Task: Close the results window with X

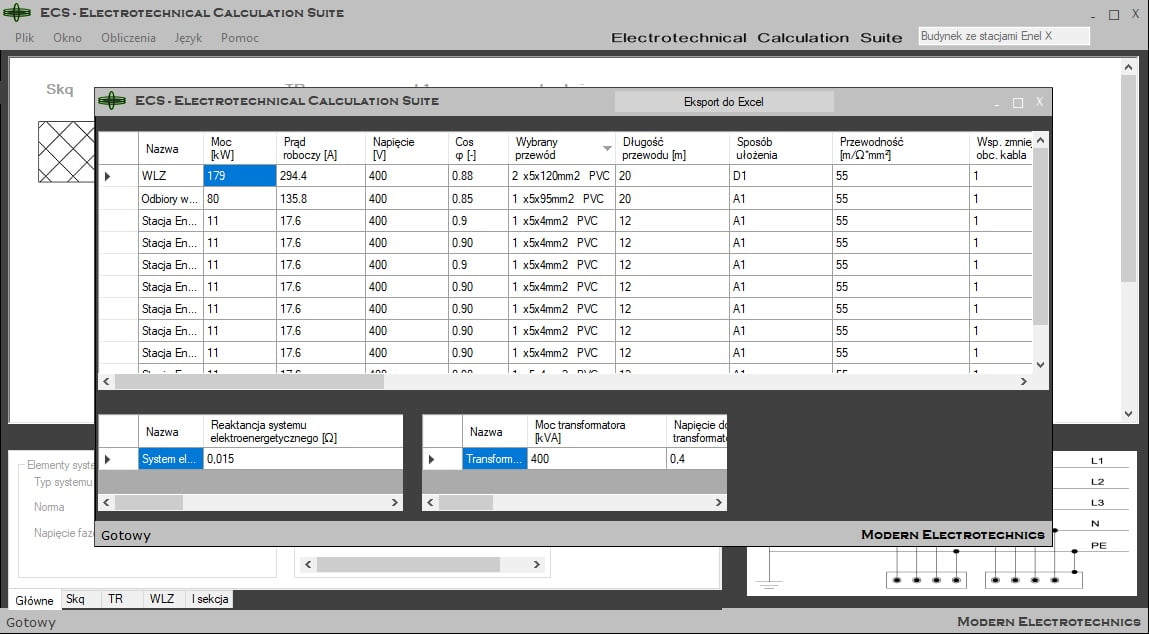Action: point(1039,102)
